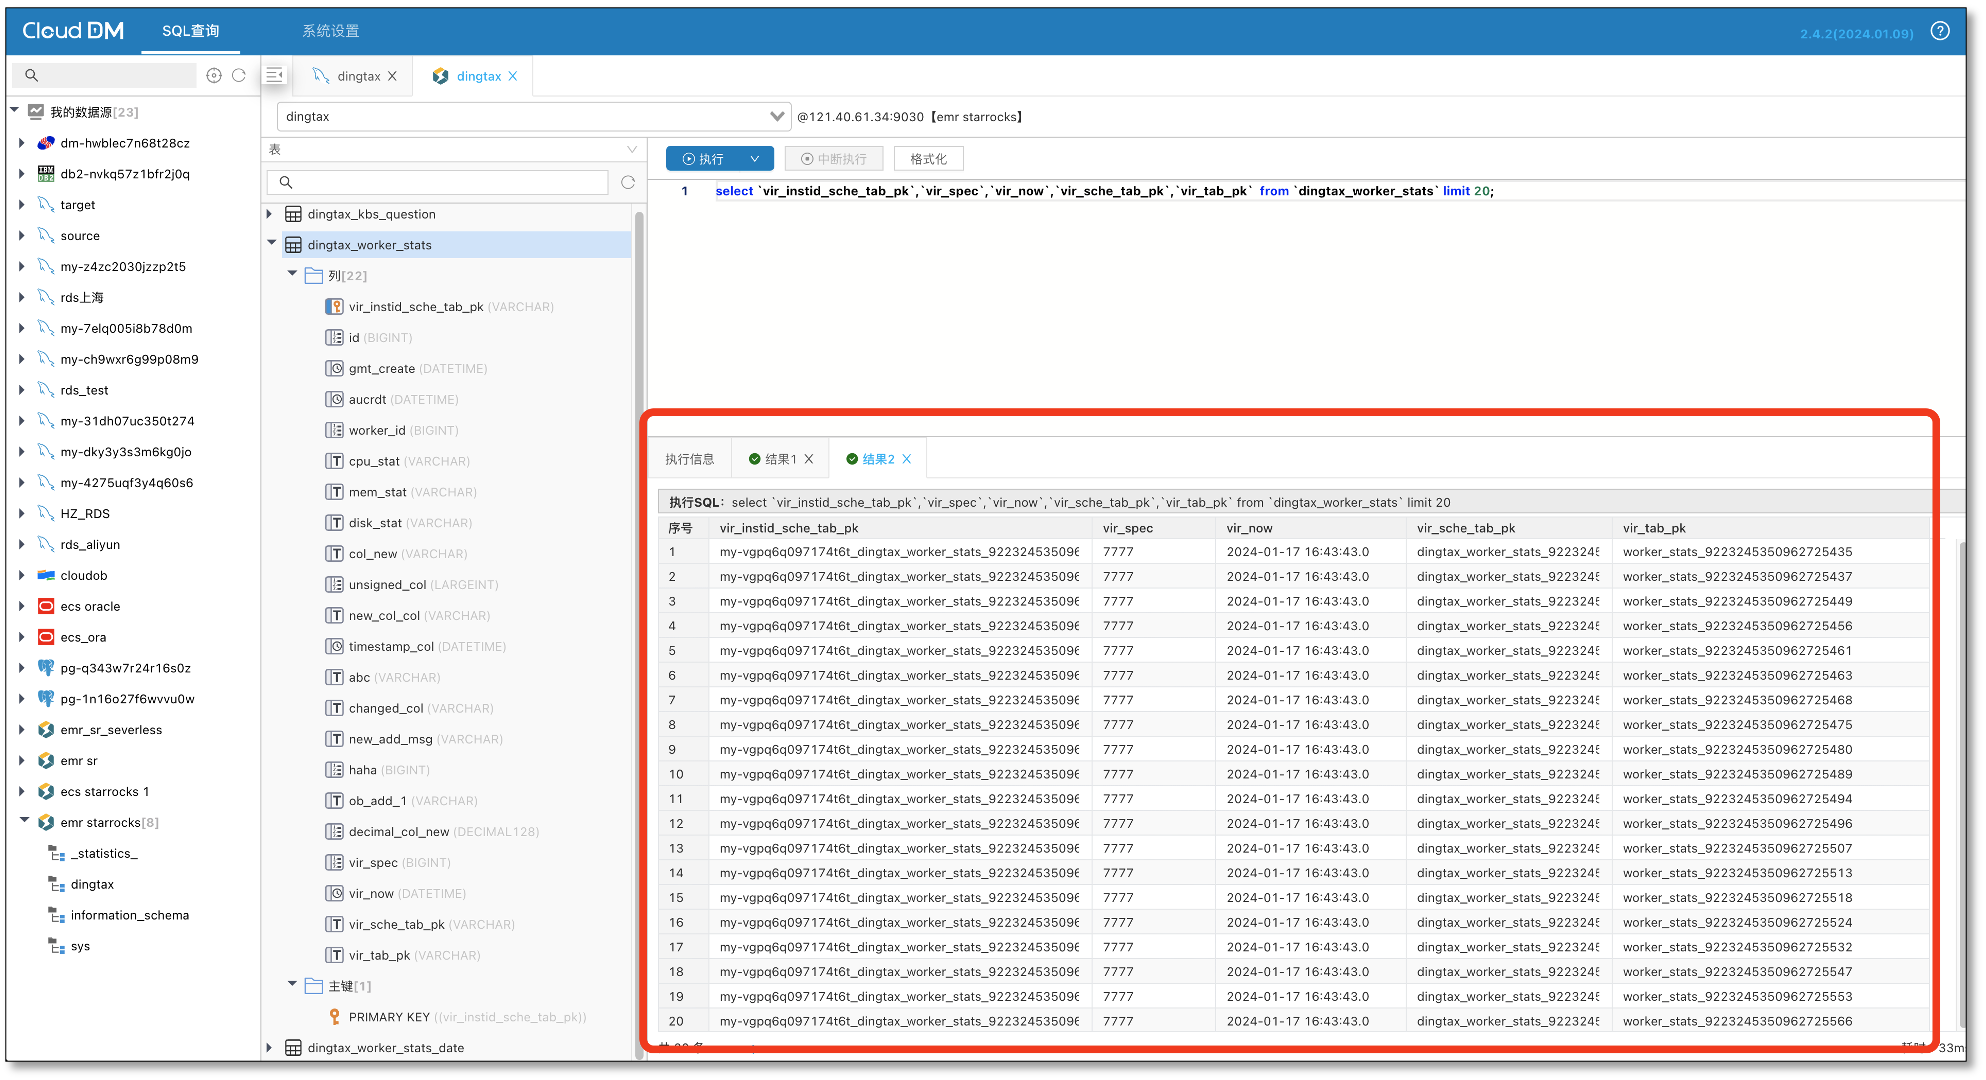The height and width of the screenshot is (1080, 1986).
Task: Expand the dingtax_kbs_question table
Action: point(270,214)
